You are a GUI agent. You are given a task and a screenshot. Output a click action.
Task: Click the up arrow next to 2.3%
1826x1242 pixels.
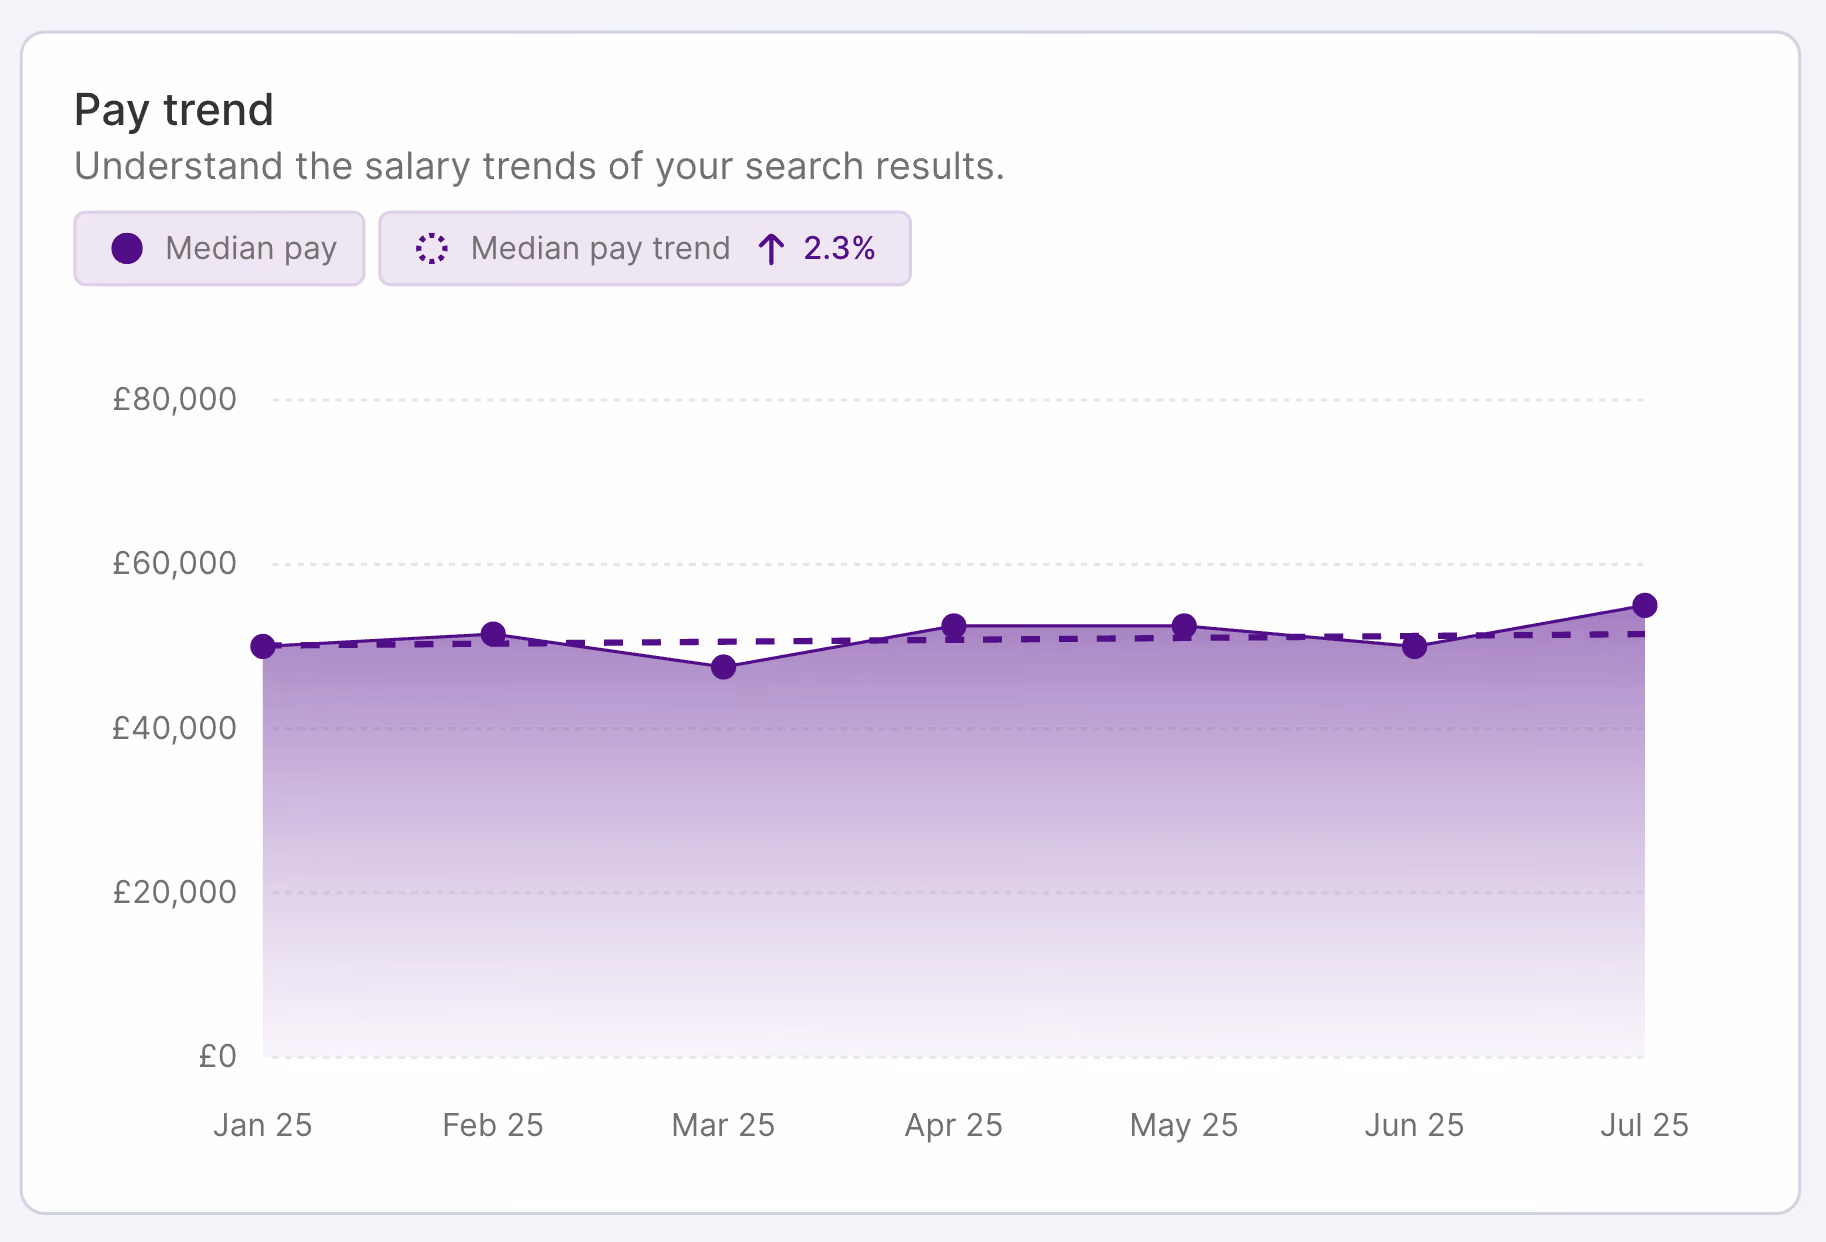point(770,248)
